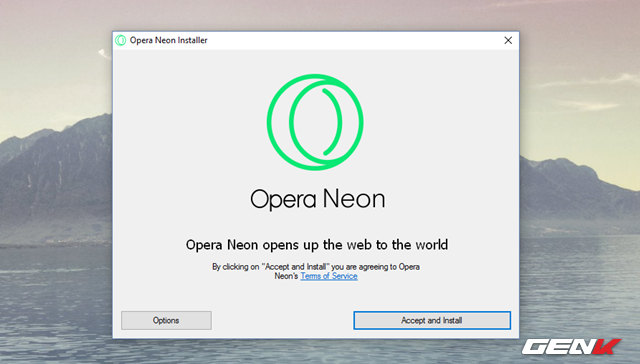Viewport: 640px width, 364px height.
Task: Open the Terms of Service link
Action: point(329,276)
